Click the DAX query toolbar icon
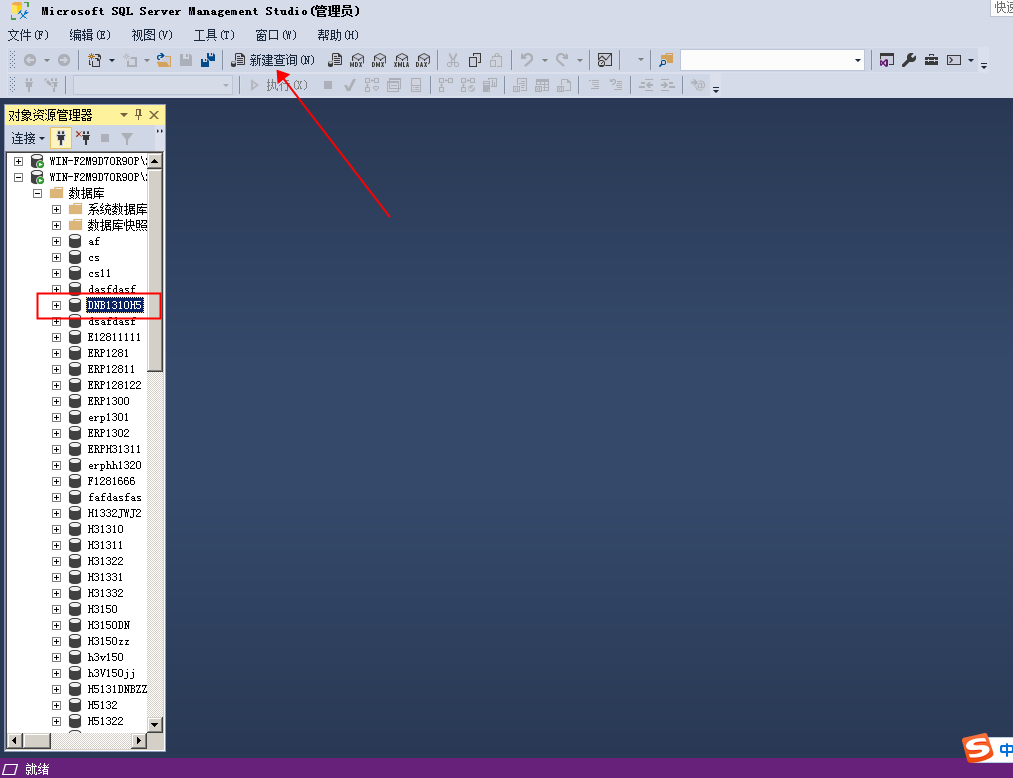Viewport: 1013px width, 778px height. pos(423,61)
